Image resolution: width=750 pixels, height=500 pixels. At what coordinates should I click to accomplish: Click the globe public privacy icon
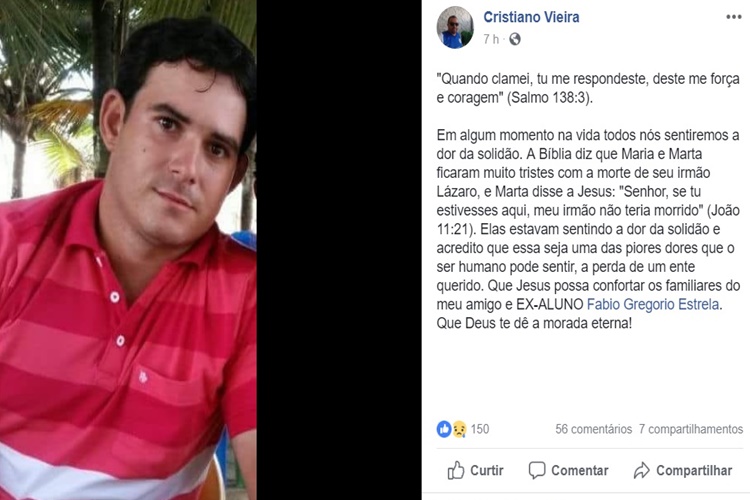click(x=515, y=39)
